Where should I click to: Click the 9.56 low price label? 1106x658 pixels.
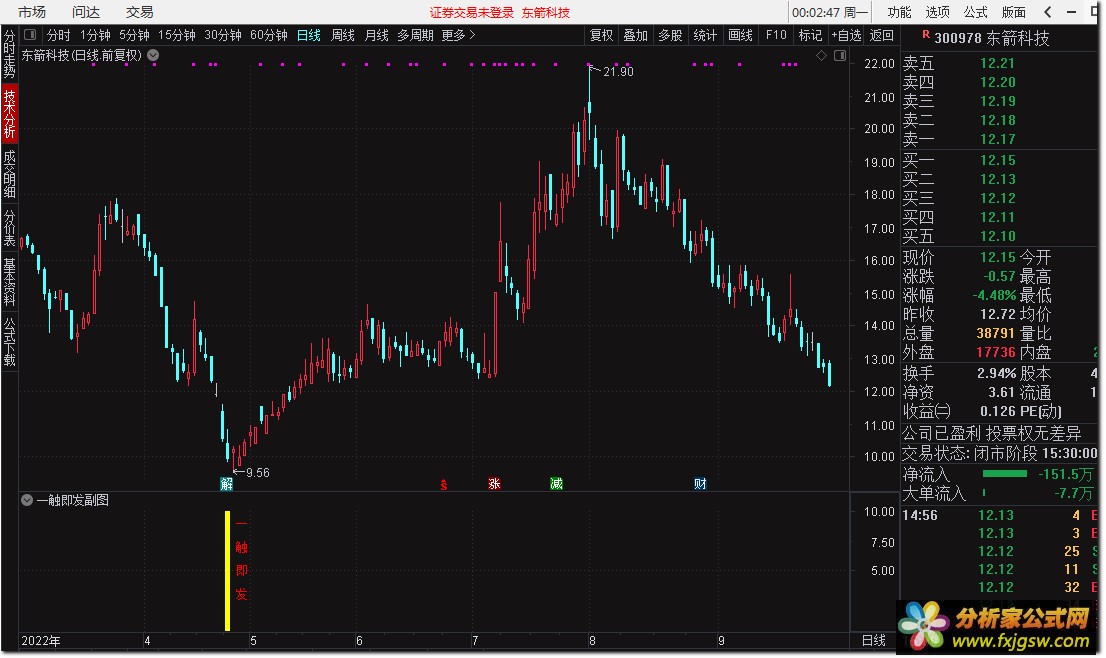point(257,473)
